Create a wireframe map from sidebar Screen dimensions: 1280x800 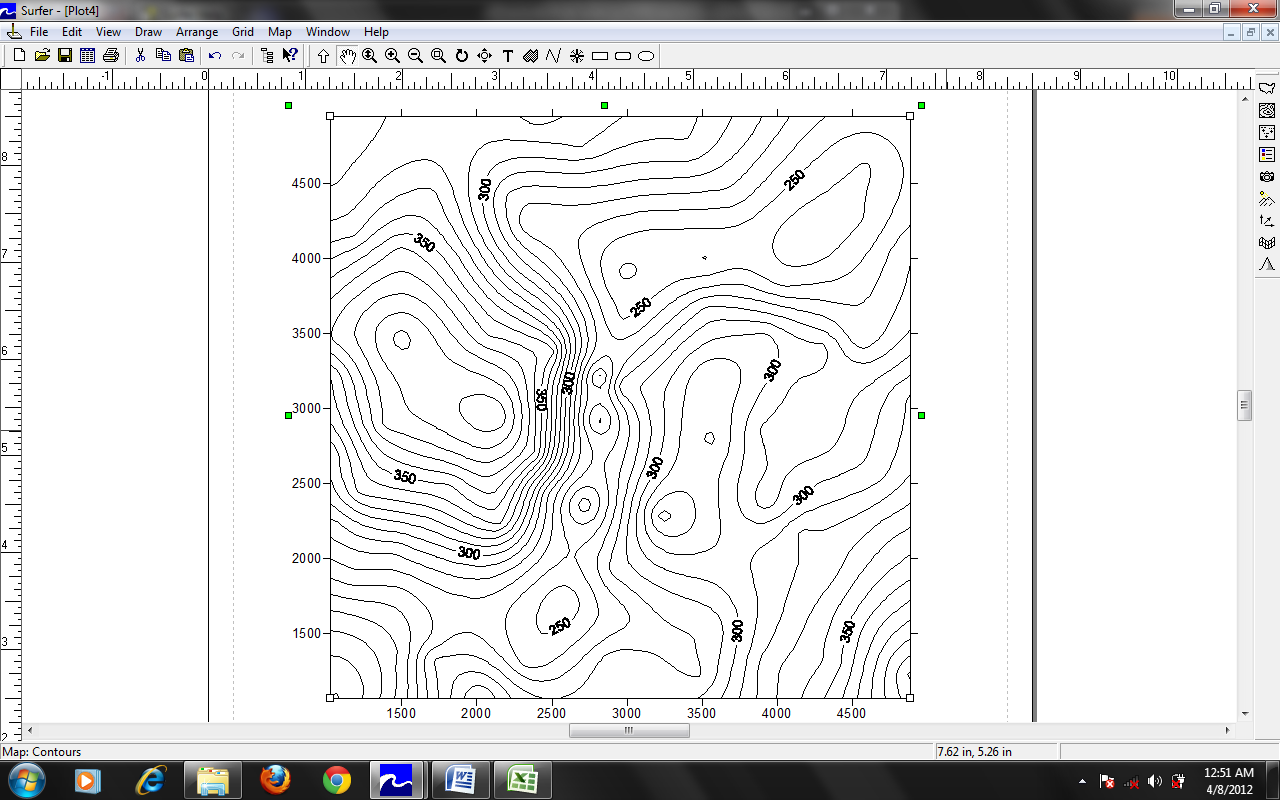click(1267, 242)
